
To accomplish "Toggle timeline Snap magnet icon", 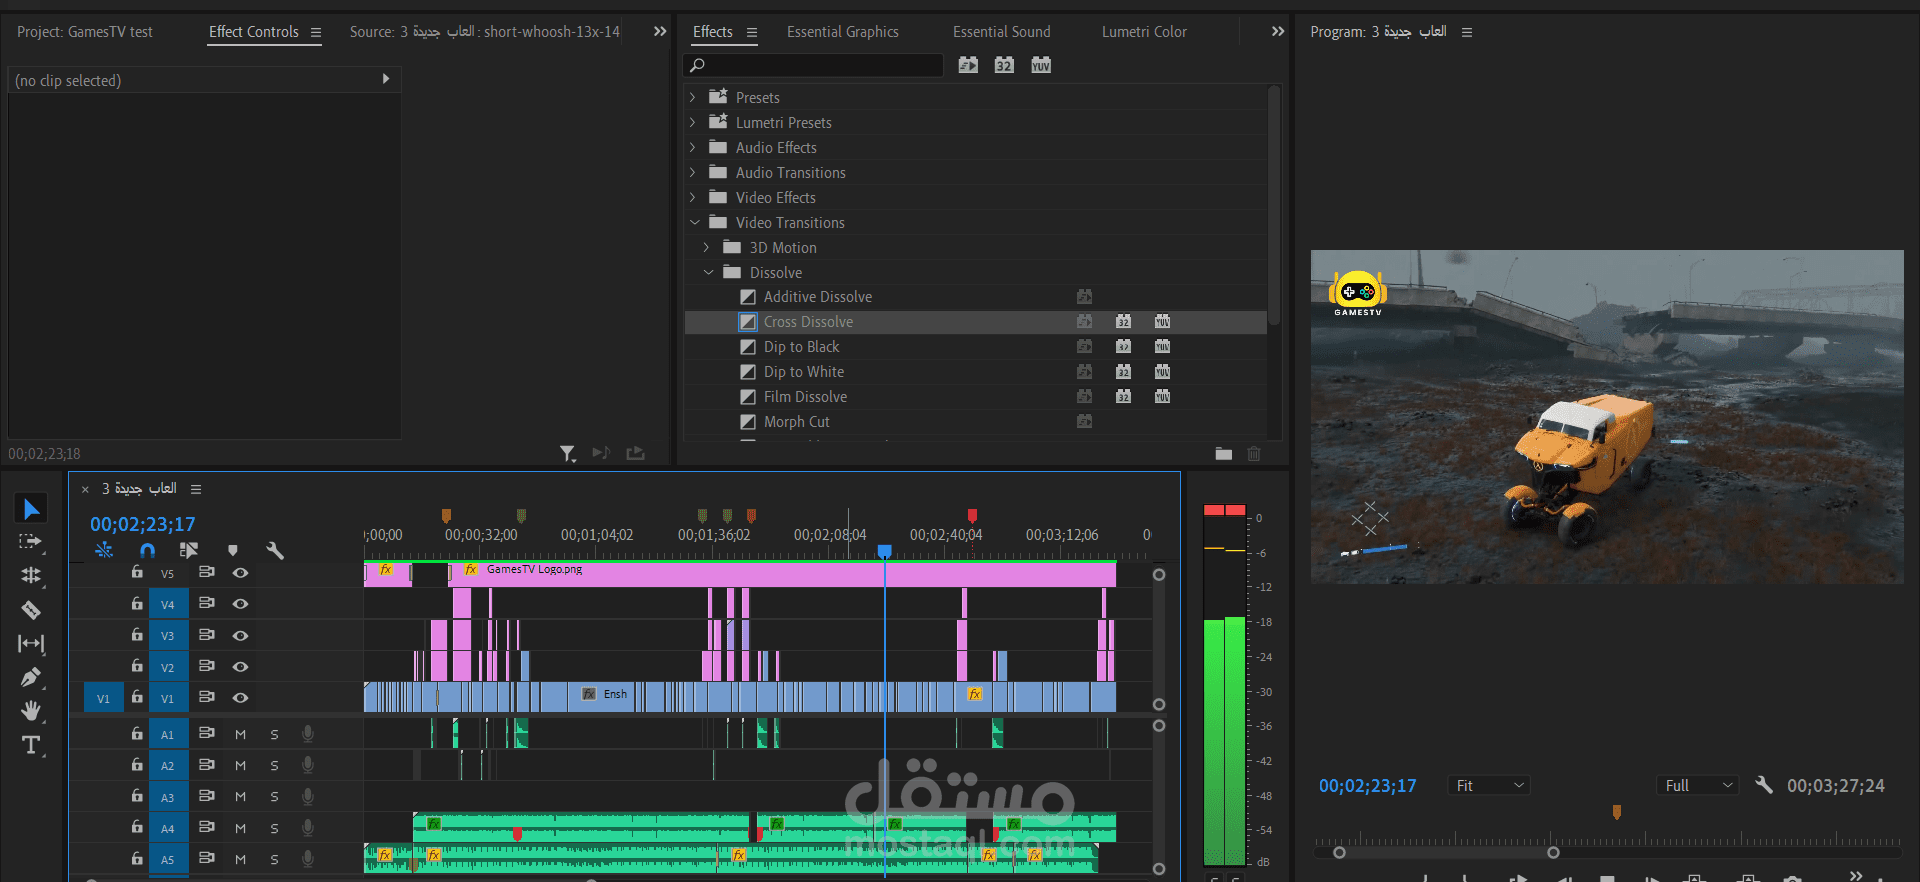I will (148, 550).
